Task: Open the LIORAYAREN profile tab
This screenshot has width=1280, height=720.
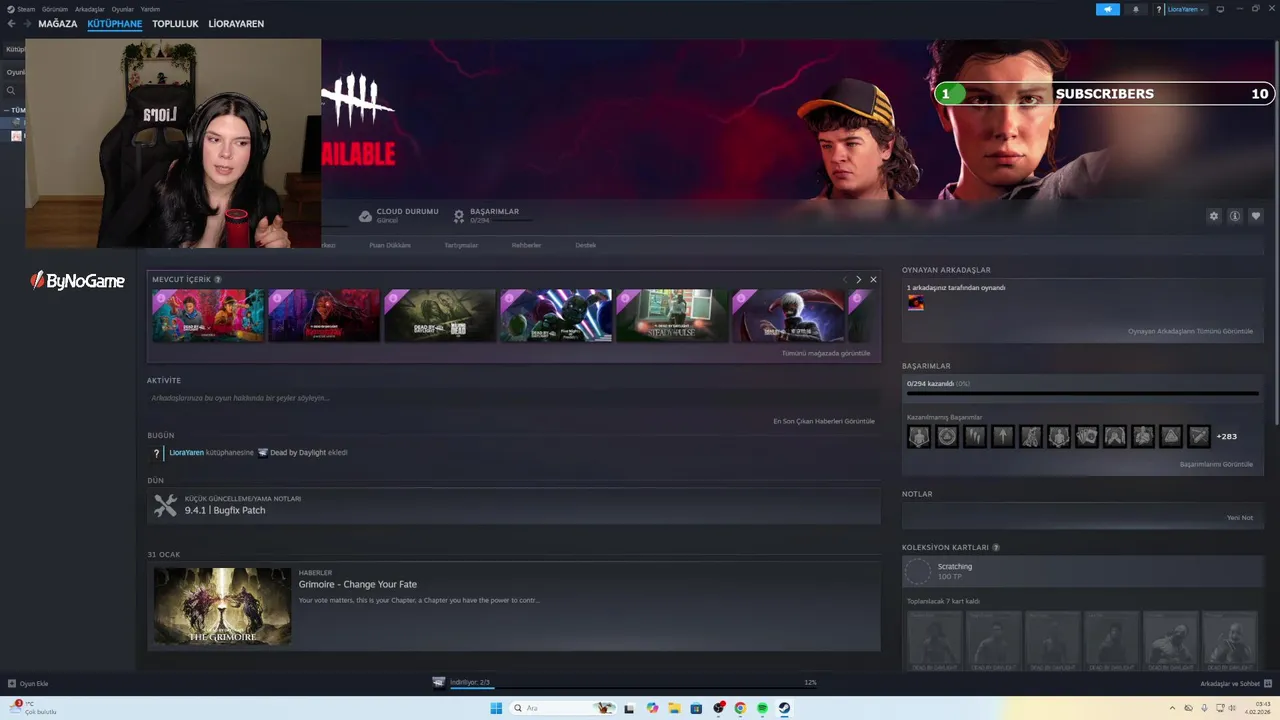Action: pyautogui.click(x=236, y=23)
